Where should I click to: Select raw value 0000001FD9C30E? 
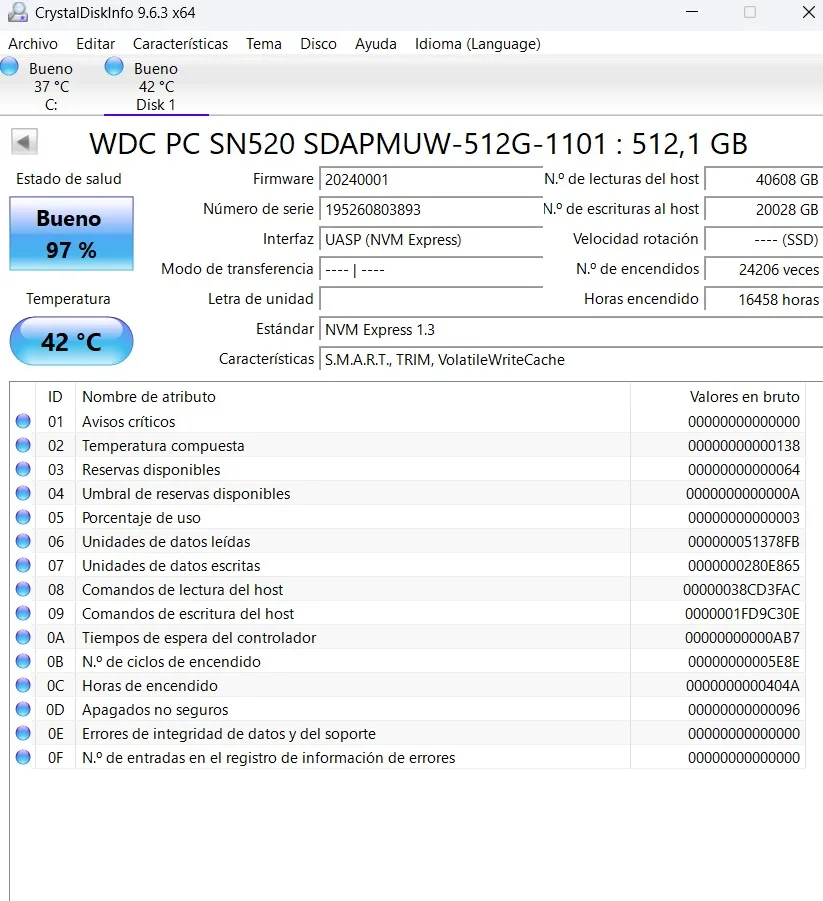[x=742, y=614]
